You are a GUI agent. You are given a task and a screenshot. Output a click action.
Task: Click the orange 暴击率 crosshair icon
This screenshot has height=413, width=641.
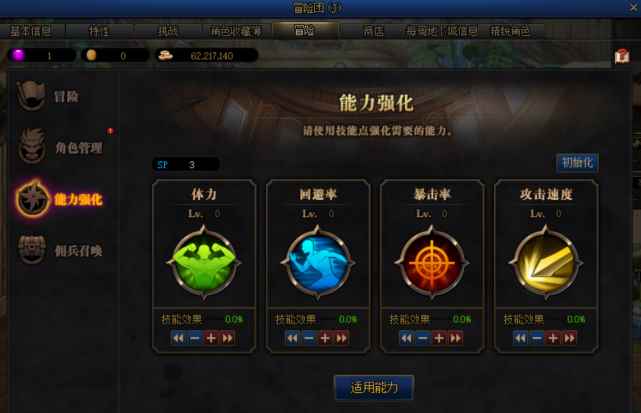[x=432, y=262]
